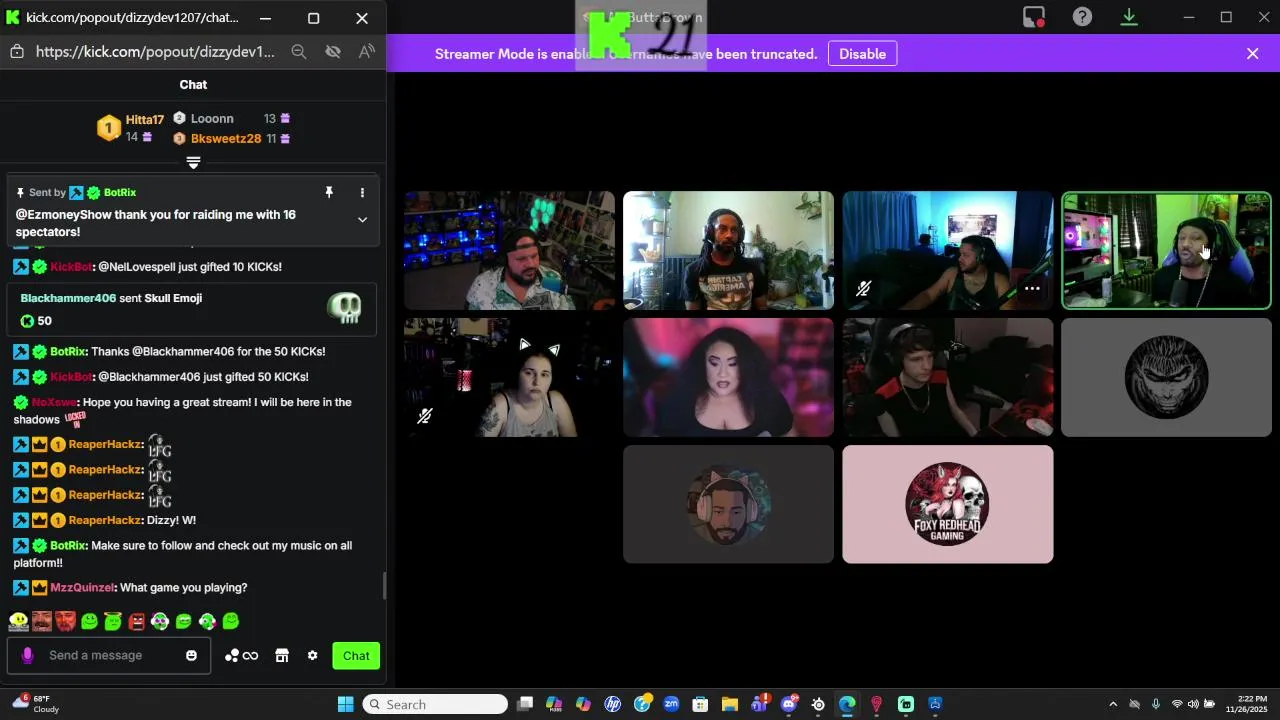Viewport: 1280px width, 720px height.
Task: Select the last green blob emote
Action: pyautogui.click(x=231, y=621)
